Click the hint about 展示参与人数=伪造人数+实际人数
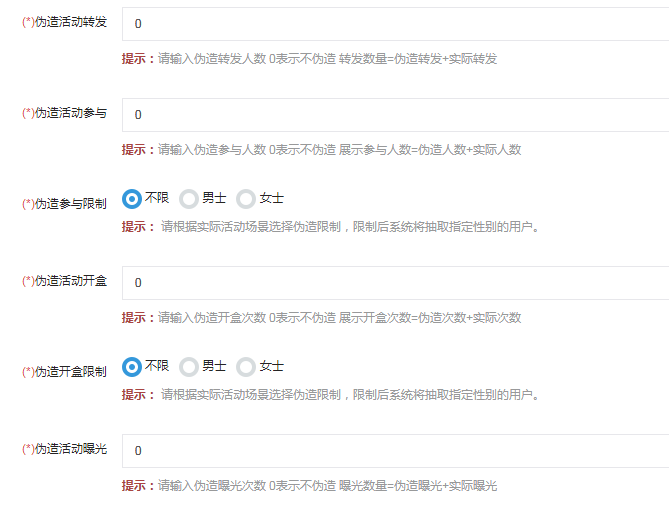 [x=321, y=150]
